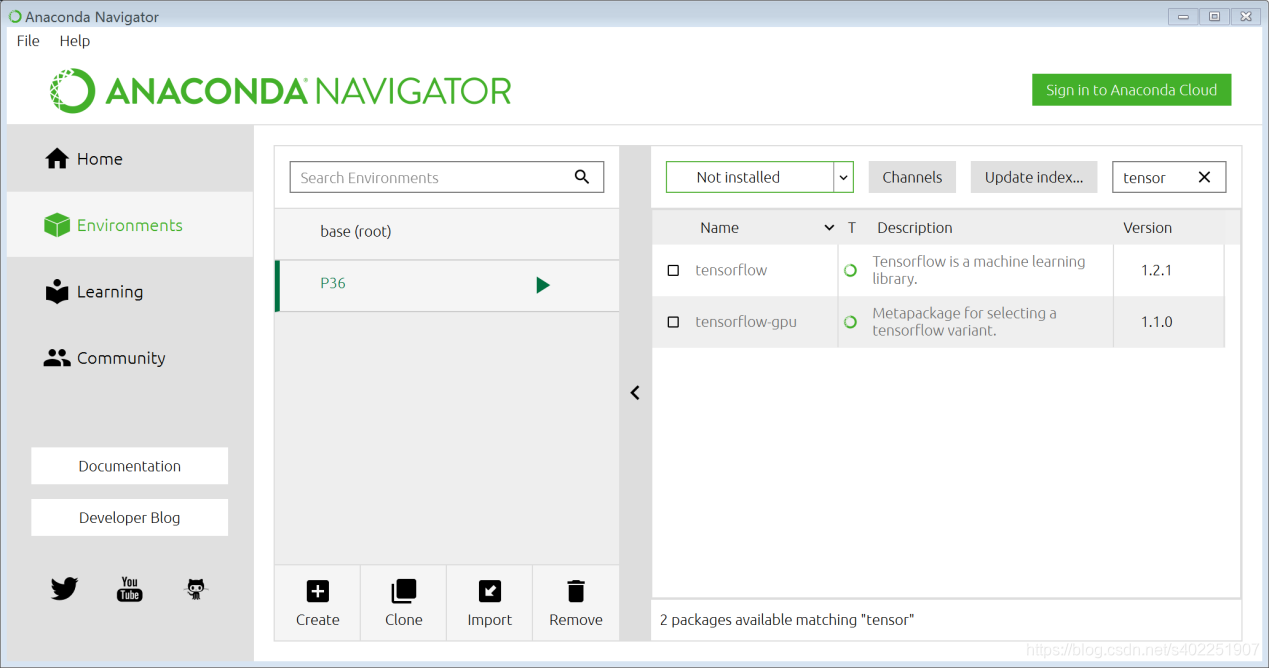The image size is (1269, 668).
Task: Open the Environments section
Action: tap(130, 225)
